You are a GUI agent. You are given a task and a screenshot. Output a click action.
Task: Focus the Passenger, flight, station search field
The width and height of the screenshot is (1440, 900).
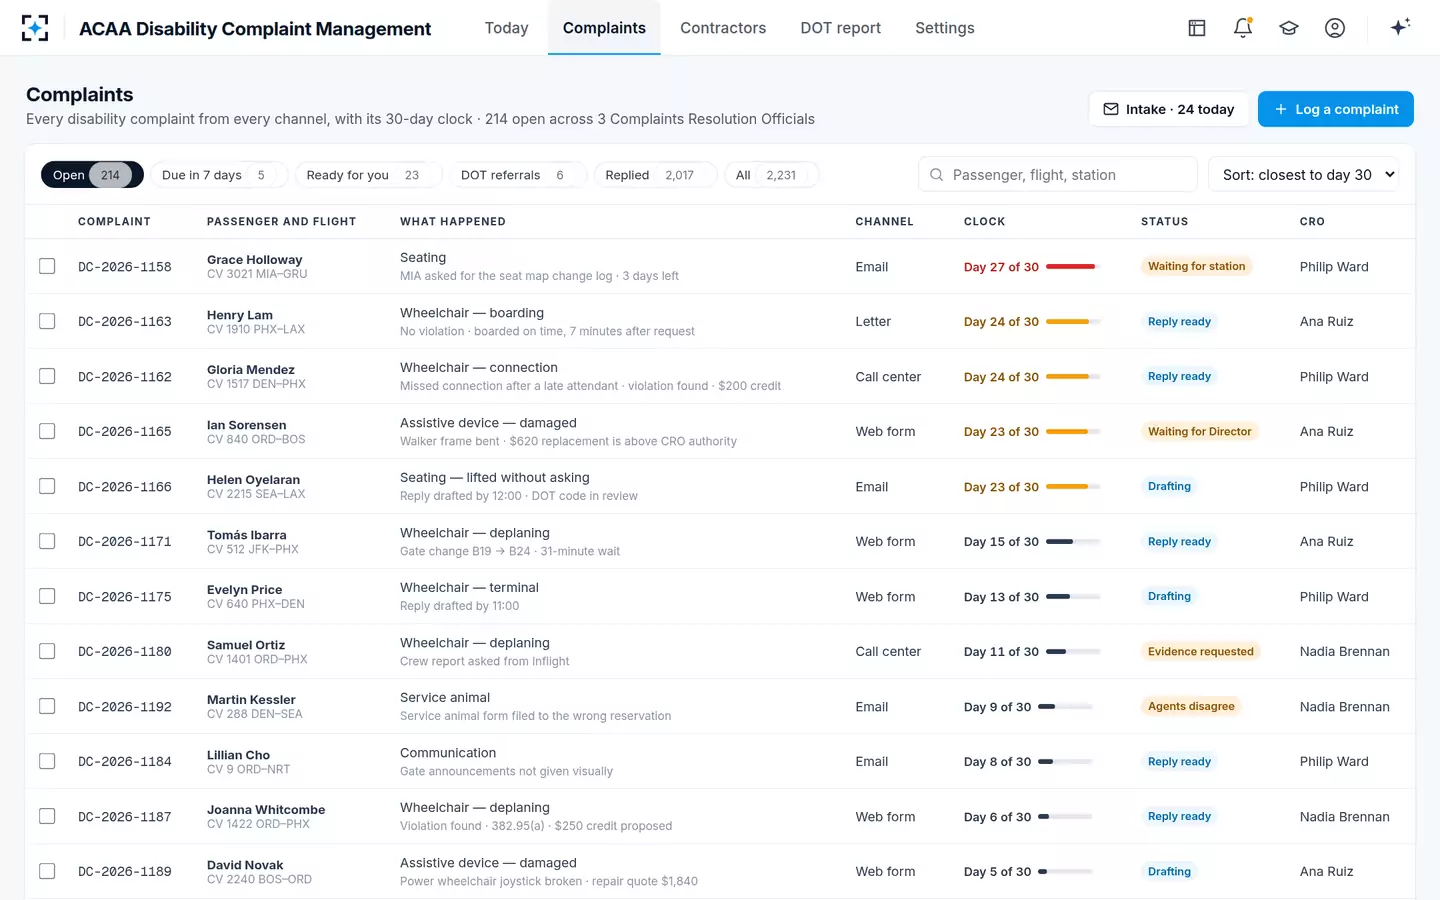coord(1058,175)
